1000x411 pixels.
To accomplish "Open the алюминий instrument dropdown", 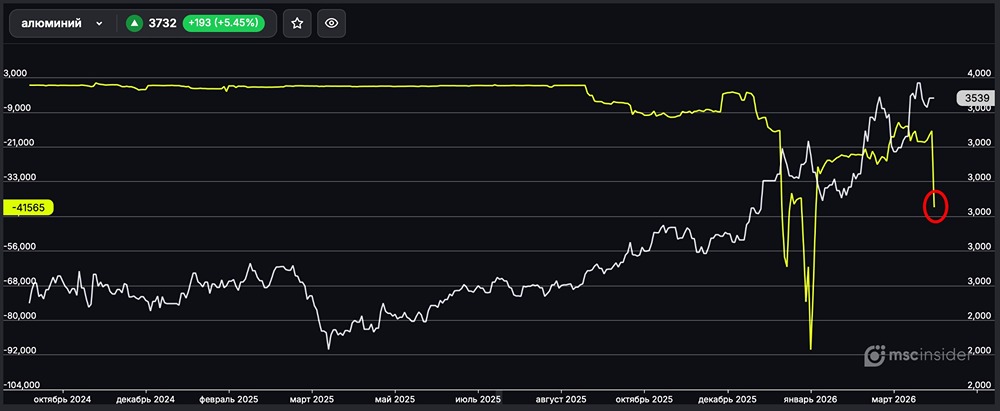I will pos(62,23).
